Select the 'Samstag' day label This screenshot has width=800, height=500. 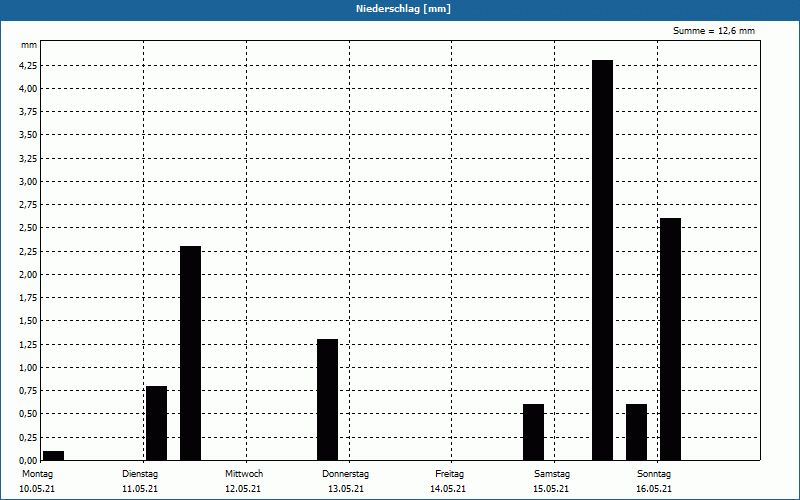point(552,474)
